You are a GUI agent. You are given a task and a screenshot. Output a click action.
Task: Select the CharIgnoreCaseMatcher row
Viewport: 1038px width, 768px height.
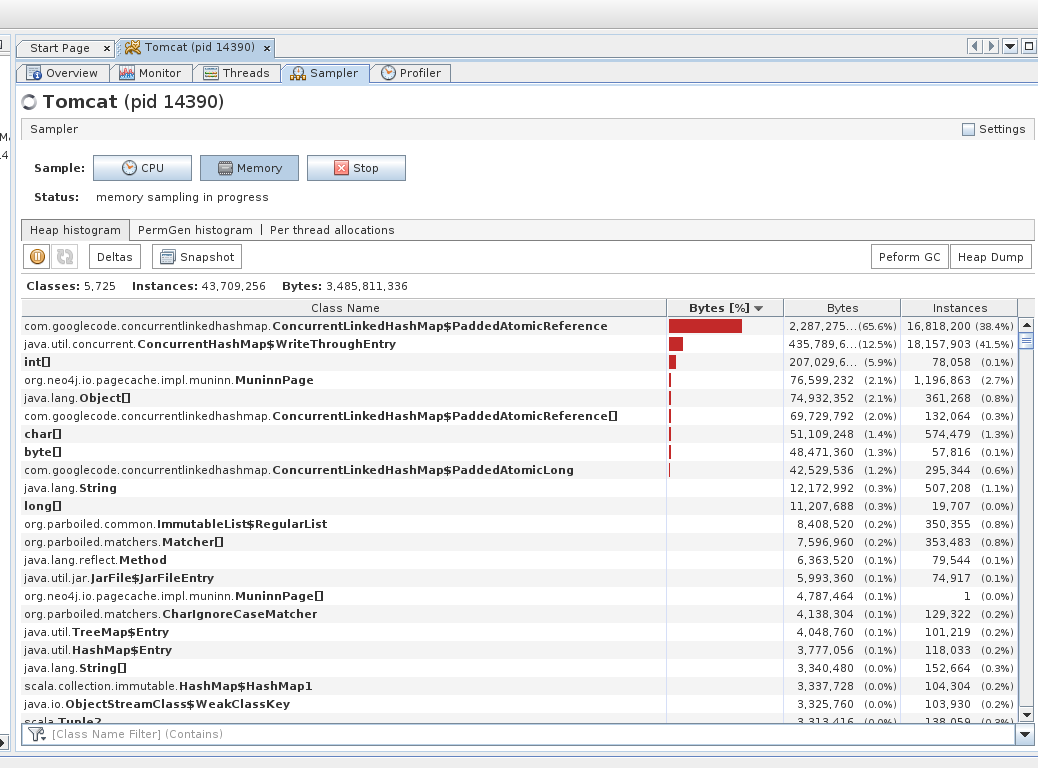(x=520, y=614)
